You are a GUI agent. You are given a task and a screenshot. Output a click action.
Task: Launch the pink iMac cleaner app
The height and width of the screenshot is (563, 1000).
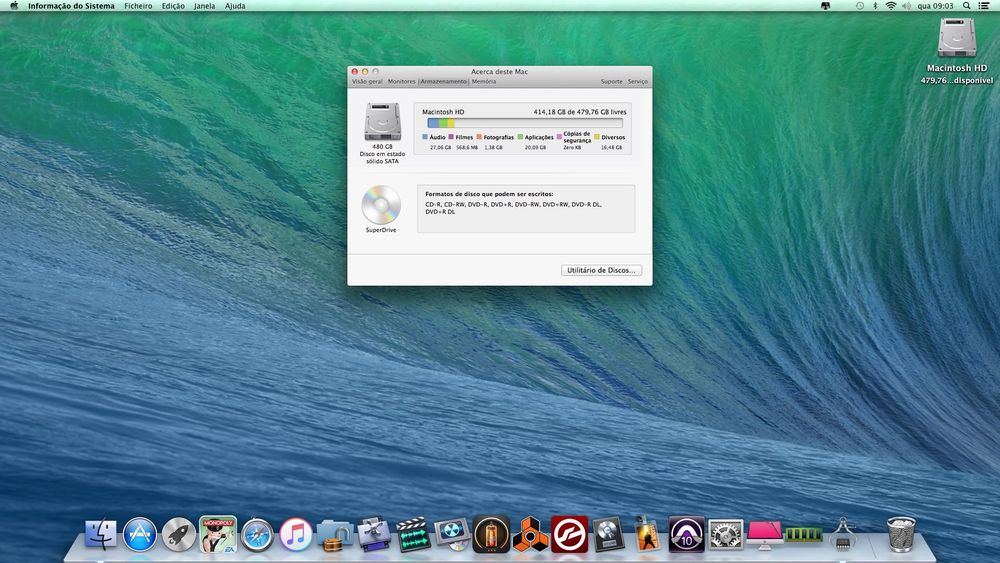[764, 534]
